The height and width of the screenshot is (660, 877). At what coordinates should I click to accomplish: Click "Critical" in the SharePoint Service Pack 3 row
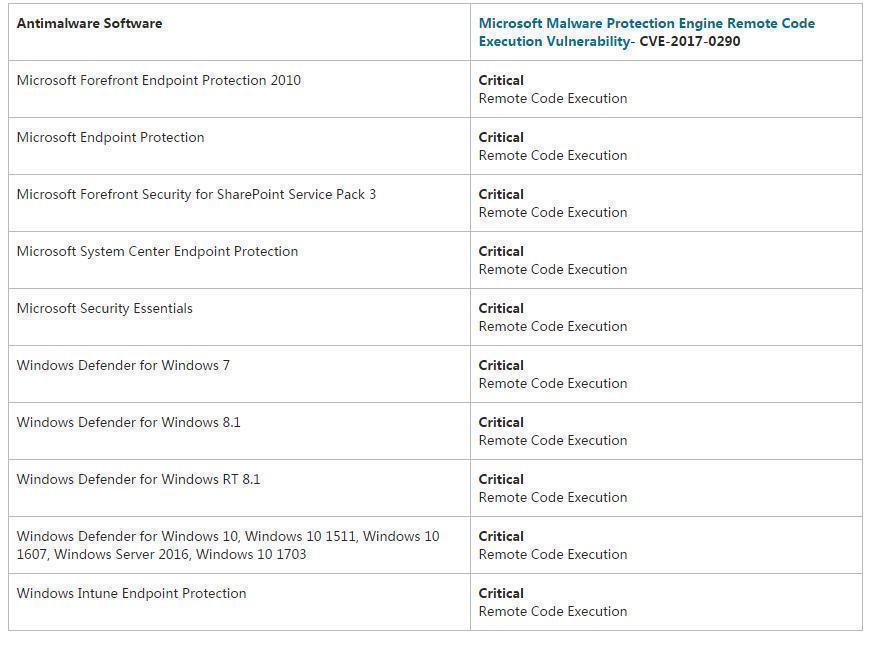[x=501, y=195]
